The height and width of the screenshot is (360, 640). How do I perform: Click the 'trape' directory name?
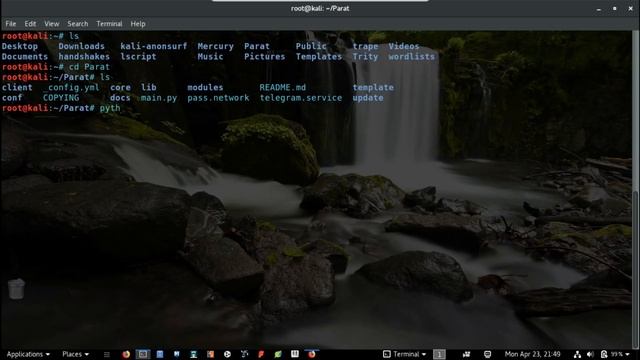click(365, 46)
